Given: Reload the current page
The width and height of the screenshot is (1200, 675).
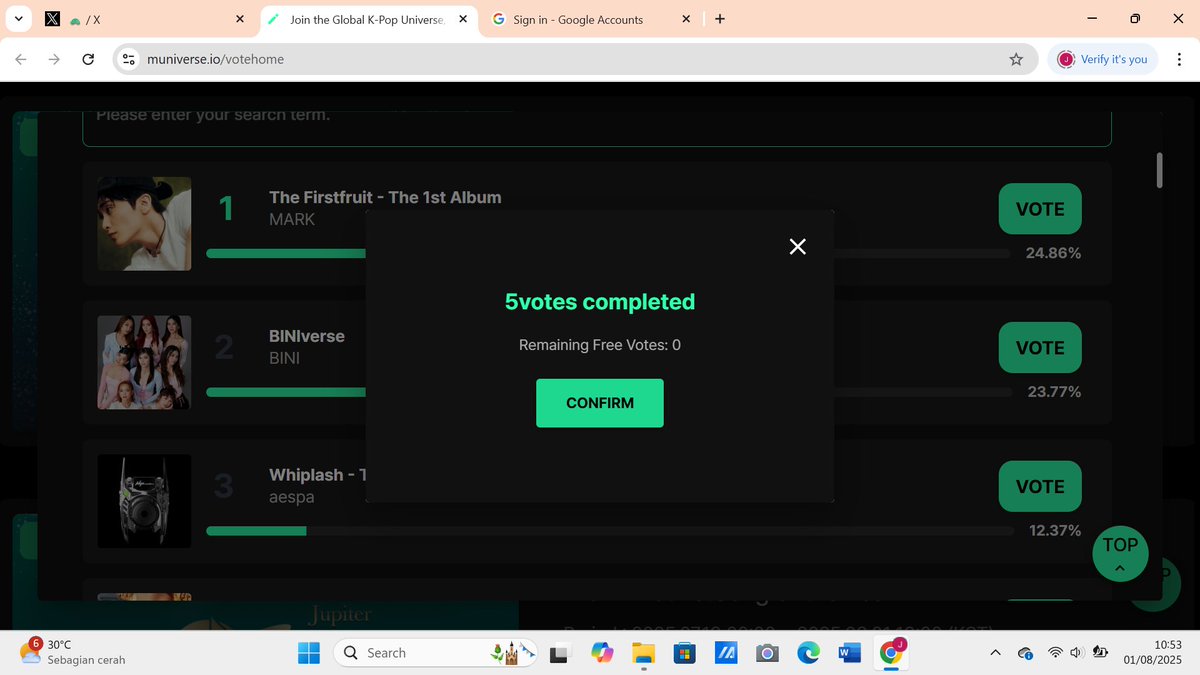Looking at the screenshot, I should tap(88, 59).
